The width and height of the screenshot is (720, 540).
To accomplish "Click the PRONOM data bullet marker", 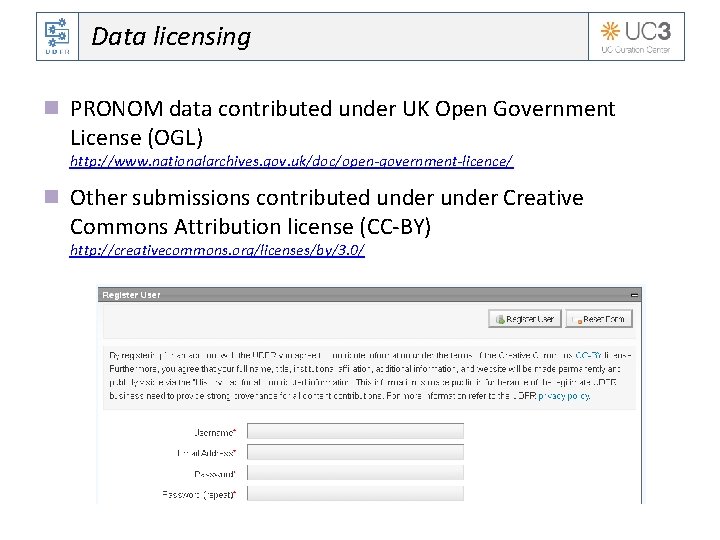I will pyautogui.click(x=51, y=108).
